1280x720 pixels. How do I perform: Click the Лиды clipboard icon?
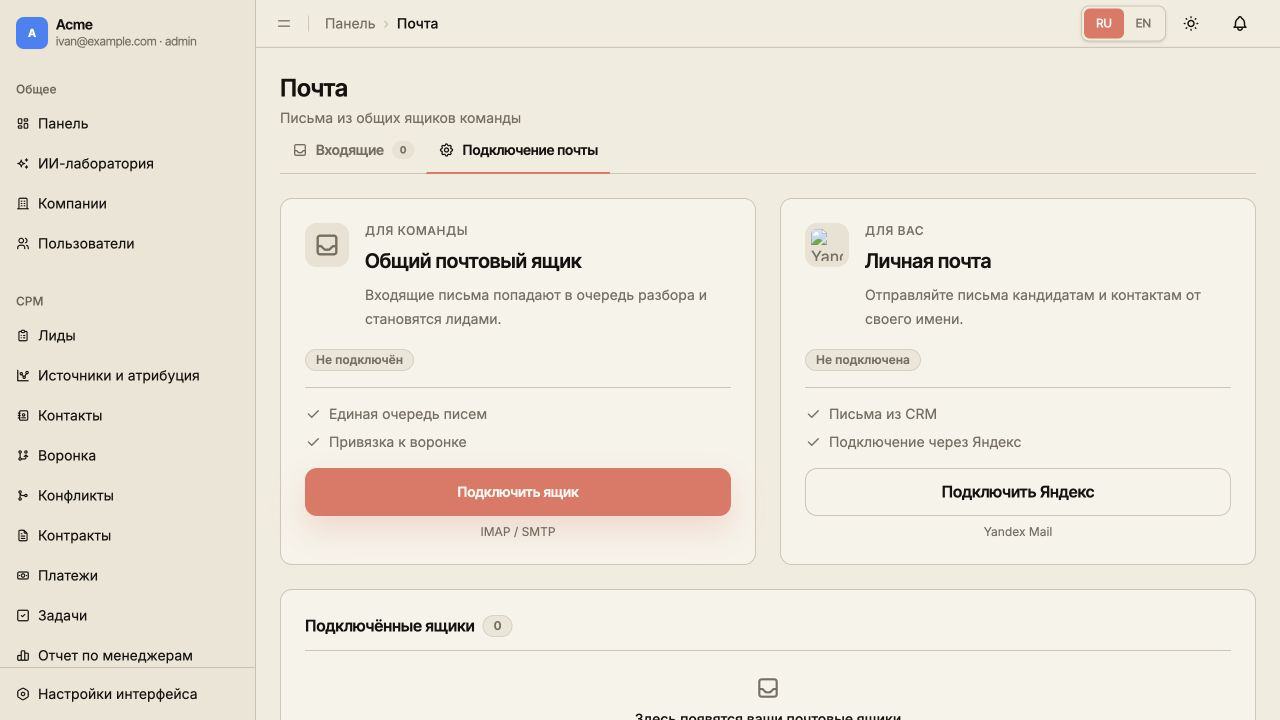click(x=23, y=336)
